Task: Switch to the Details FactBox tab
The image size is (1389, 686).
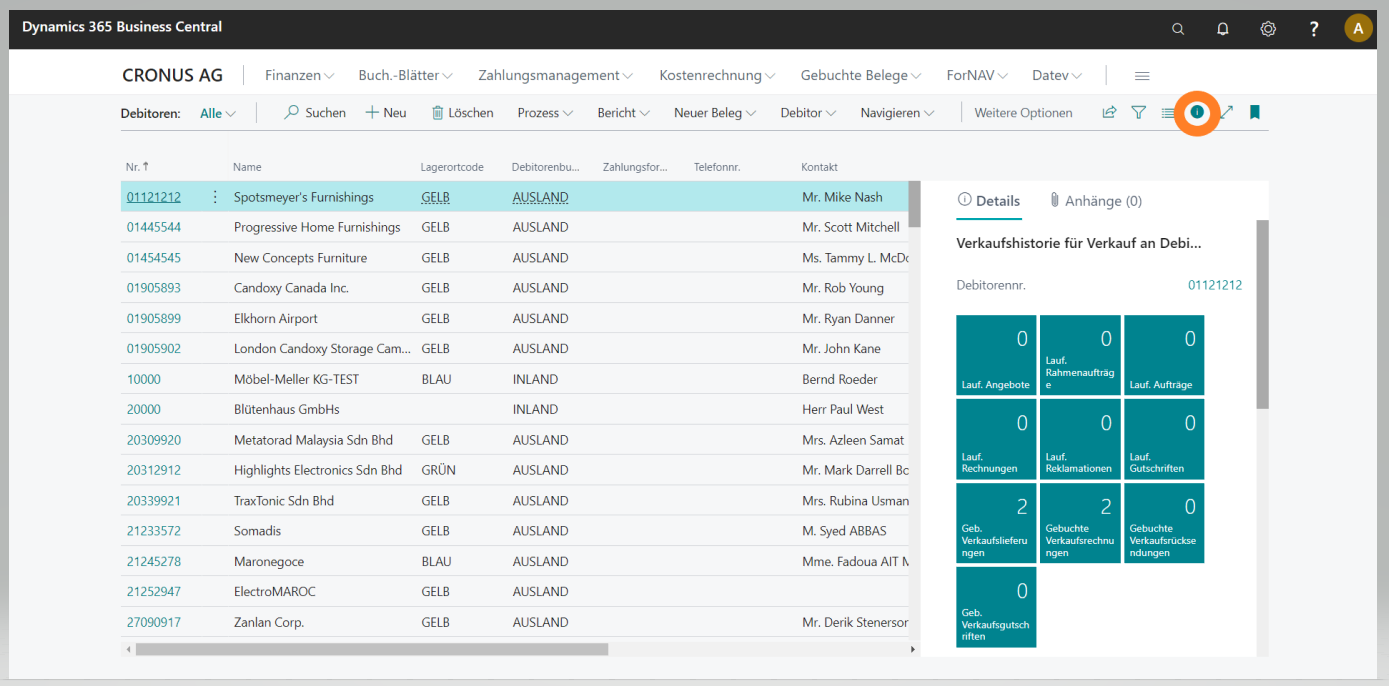Action: pos(989,201)
